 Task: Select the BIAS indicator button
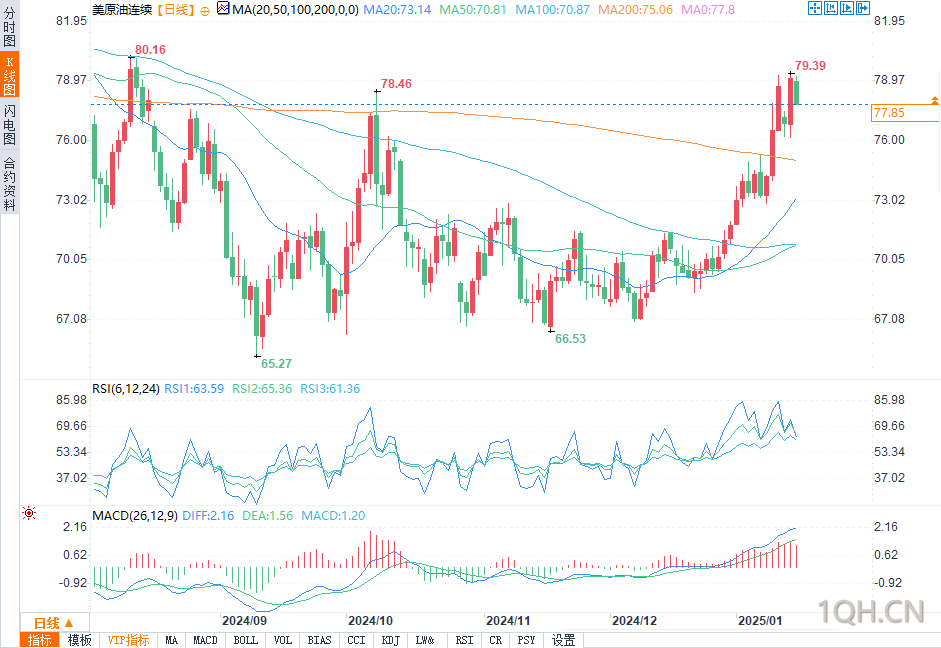(x=319, y=640)
